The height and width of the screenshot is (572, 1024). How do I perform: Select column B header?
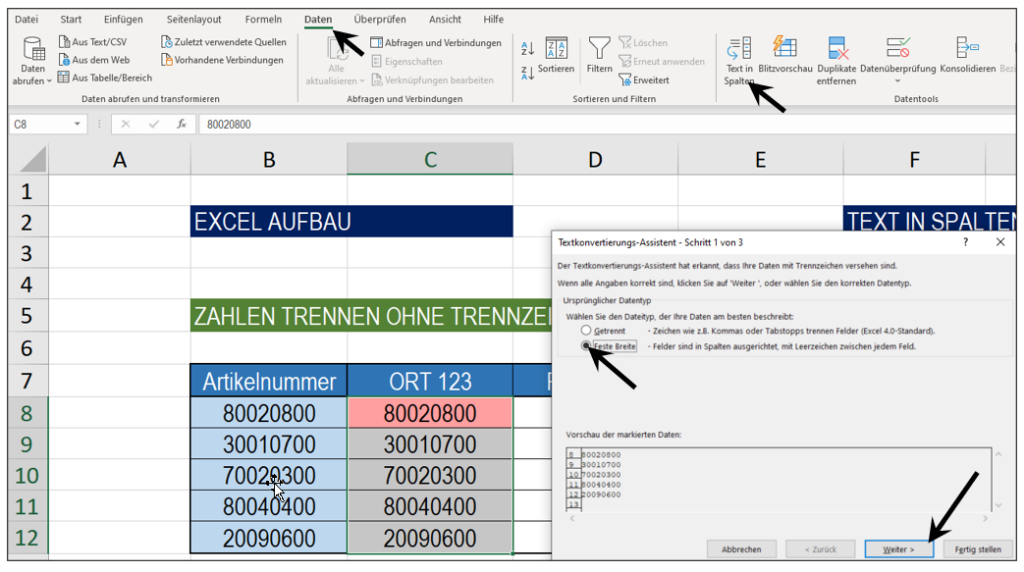click(268, 159)
